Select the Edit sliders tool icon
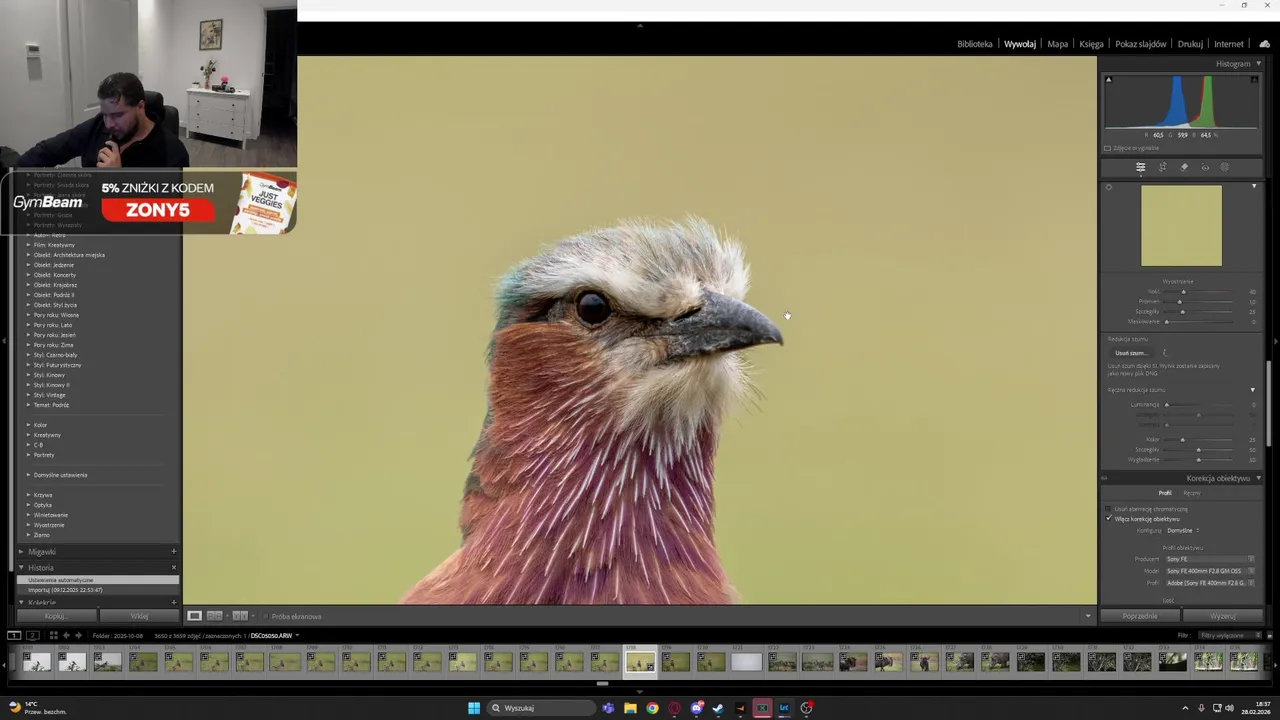The width and height of the screenshot is (1280, 720). (1140, 167)
